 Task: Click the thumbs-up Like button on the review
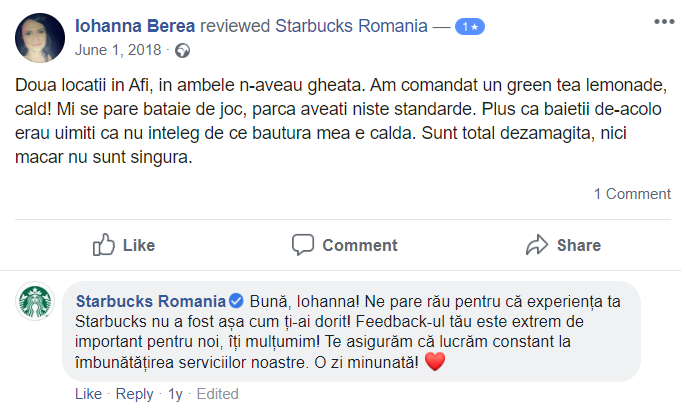click(123, 245)
